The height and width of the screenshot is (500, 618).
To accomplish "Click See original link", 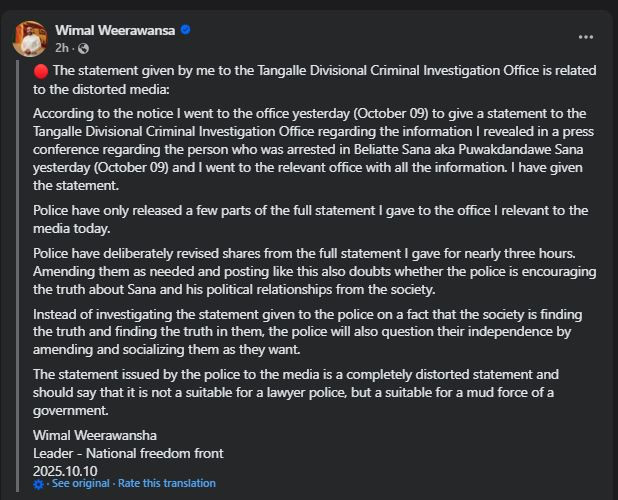I will 80,484.
